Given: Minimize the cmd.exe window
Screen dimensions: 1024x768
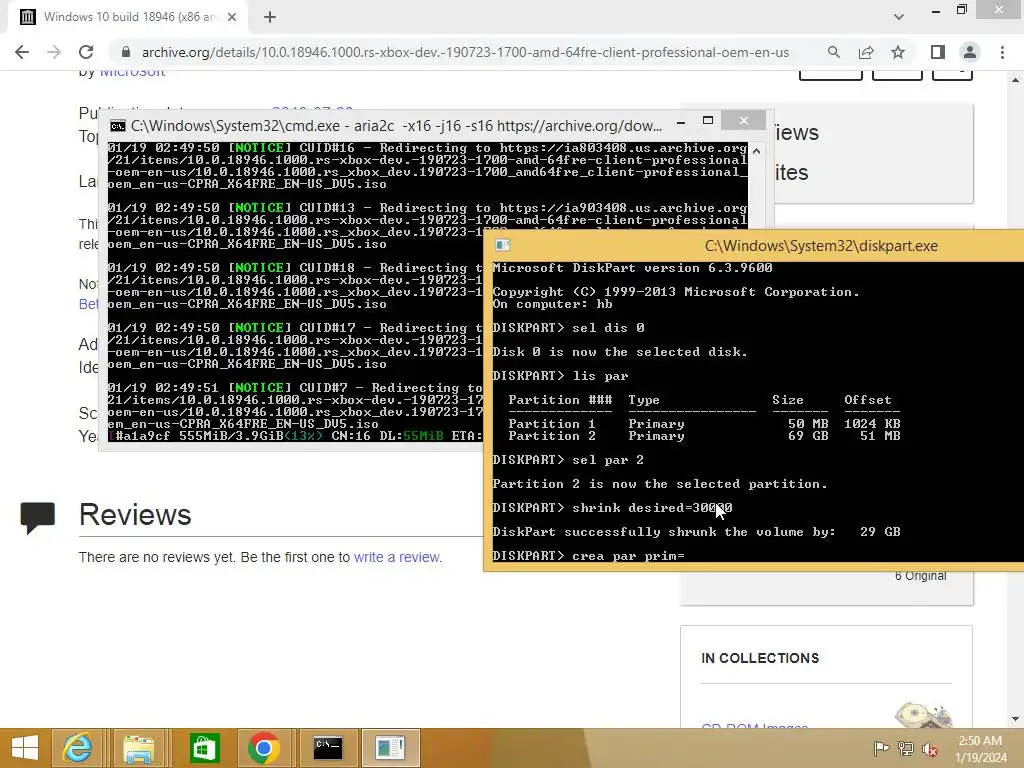Looking at the screenshot, I should coord(681,121).
